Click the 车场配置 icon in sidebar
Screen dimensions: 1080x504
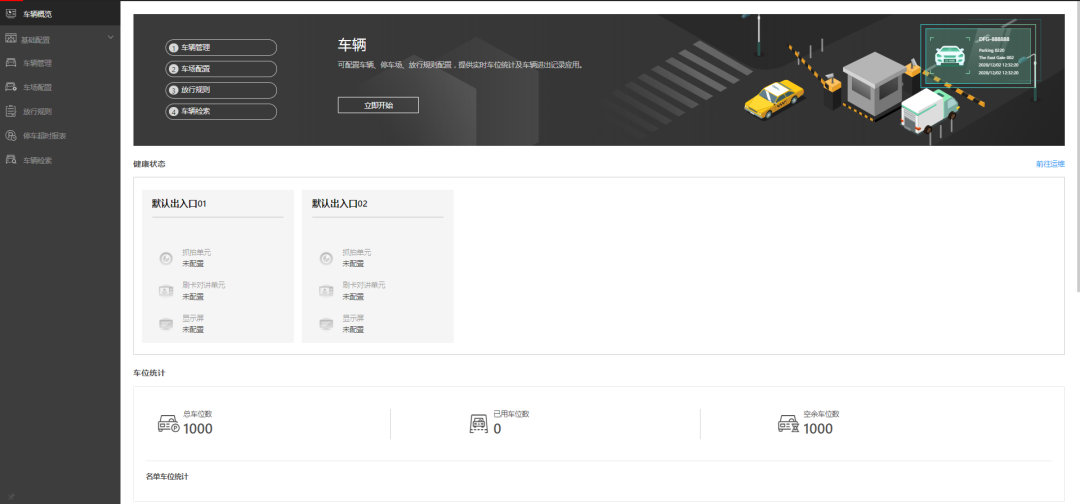(10, 87)
